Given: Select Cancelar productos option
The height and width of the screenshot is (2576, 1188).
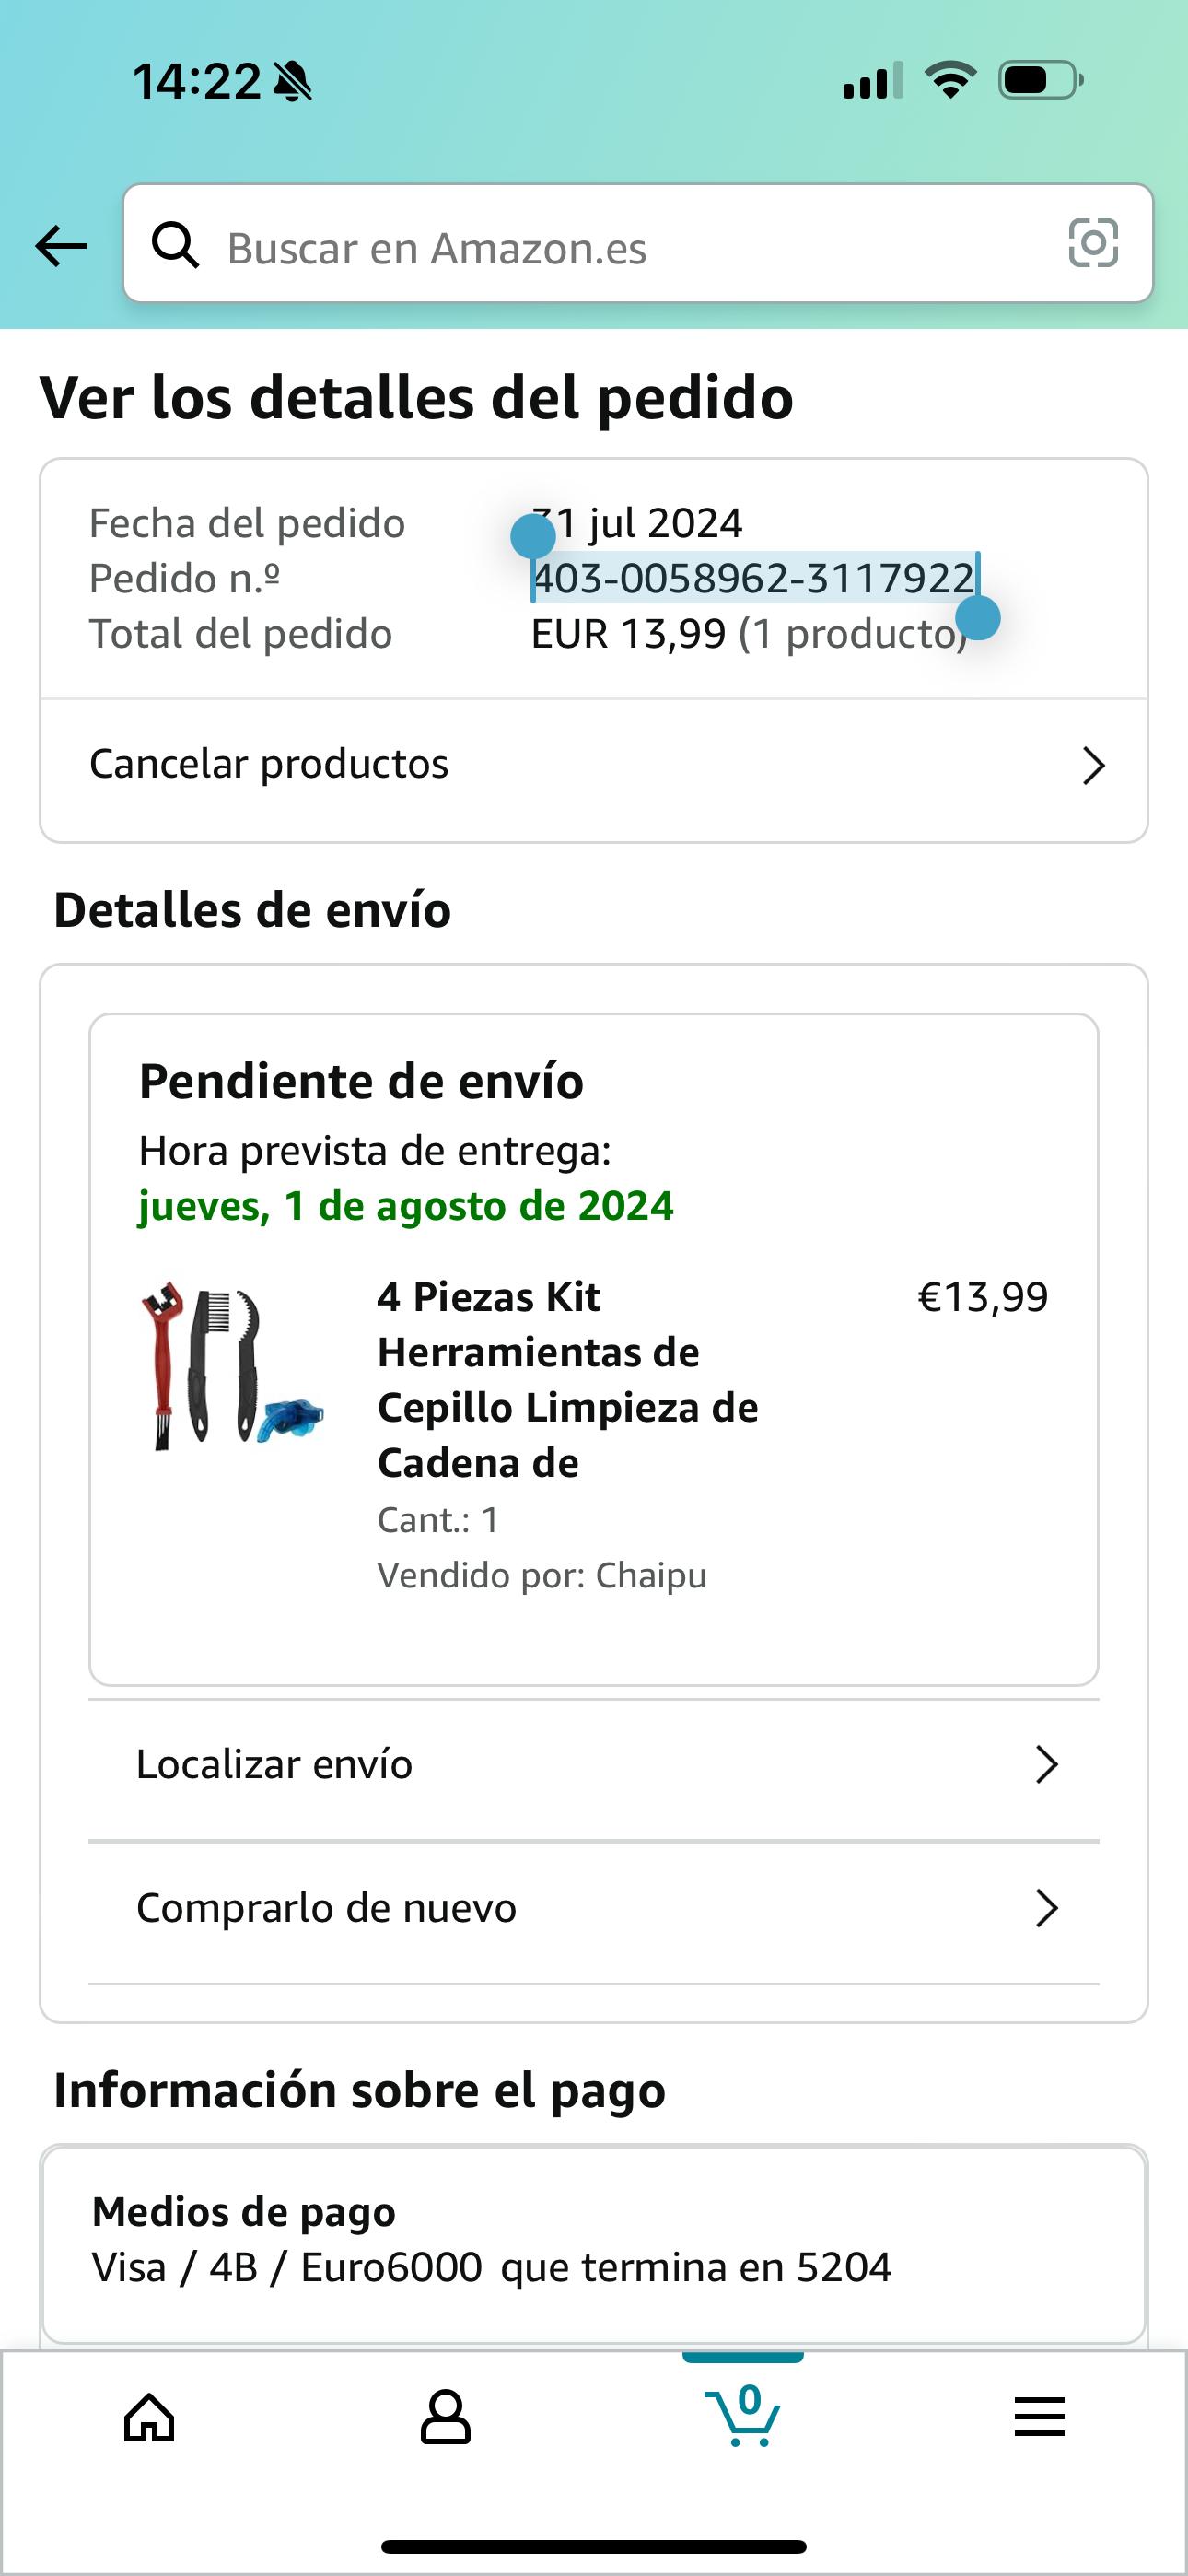Looking at the screenshot, I should (269, 764).
